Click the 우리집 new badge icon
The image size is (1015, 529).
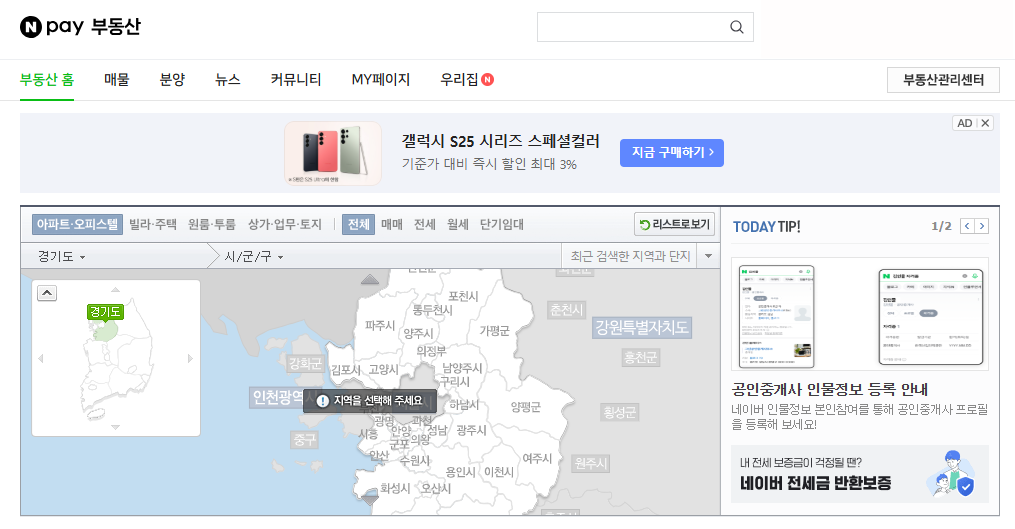(487, 80)
